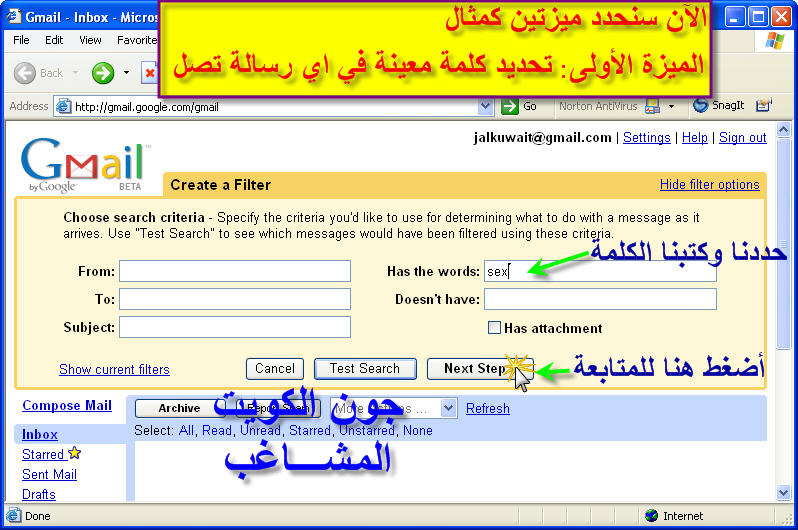This screenshot has height=530, width=798.
Task: Open the Forward button history dropdown
Action: [126, 73]
